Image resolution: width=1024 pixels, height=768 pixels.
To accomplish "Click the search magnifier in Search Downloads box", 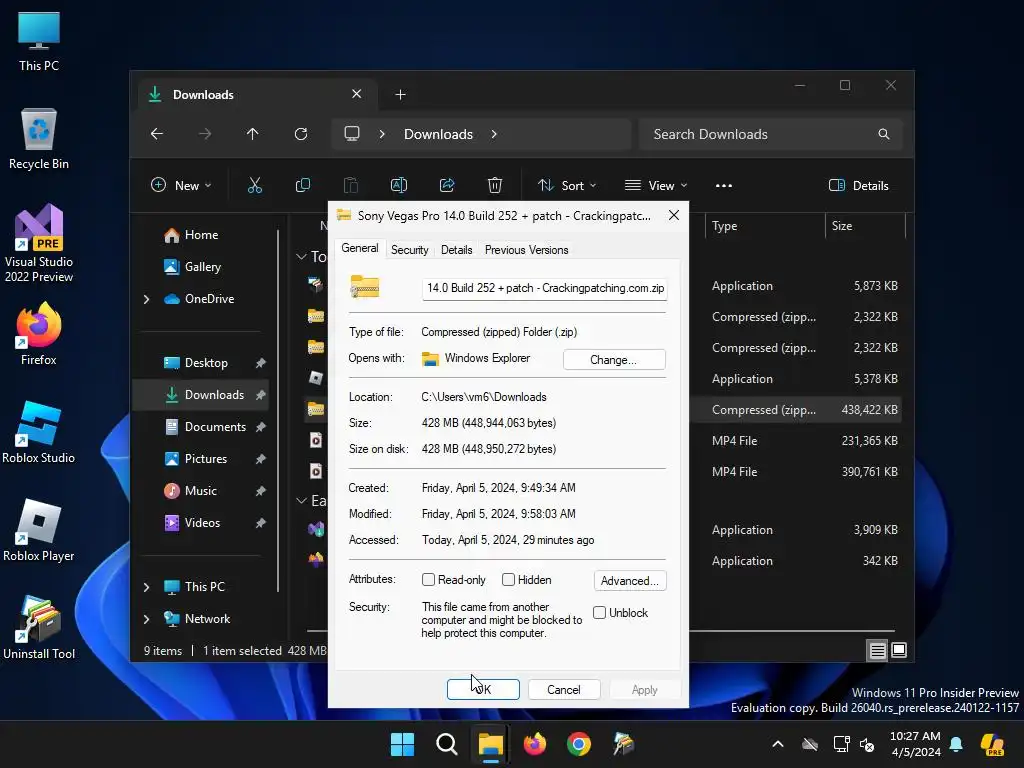I will [x=884, y=134].
